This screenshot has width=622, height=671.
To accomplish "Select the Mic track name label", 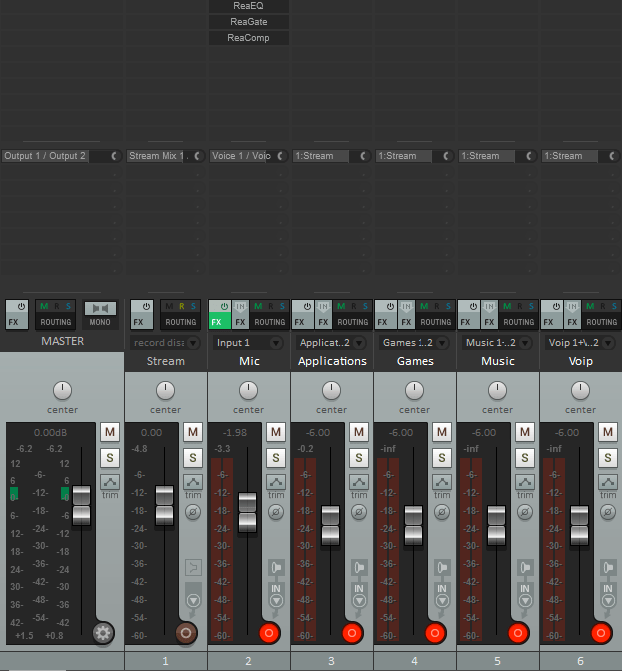I will point(249,361).
